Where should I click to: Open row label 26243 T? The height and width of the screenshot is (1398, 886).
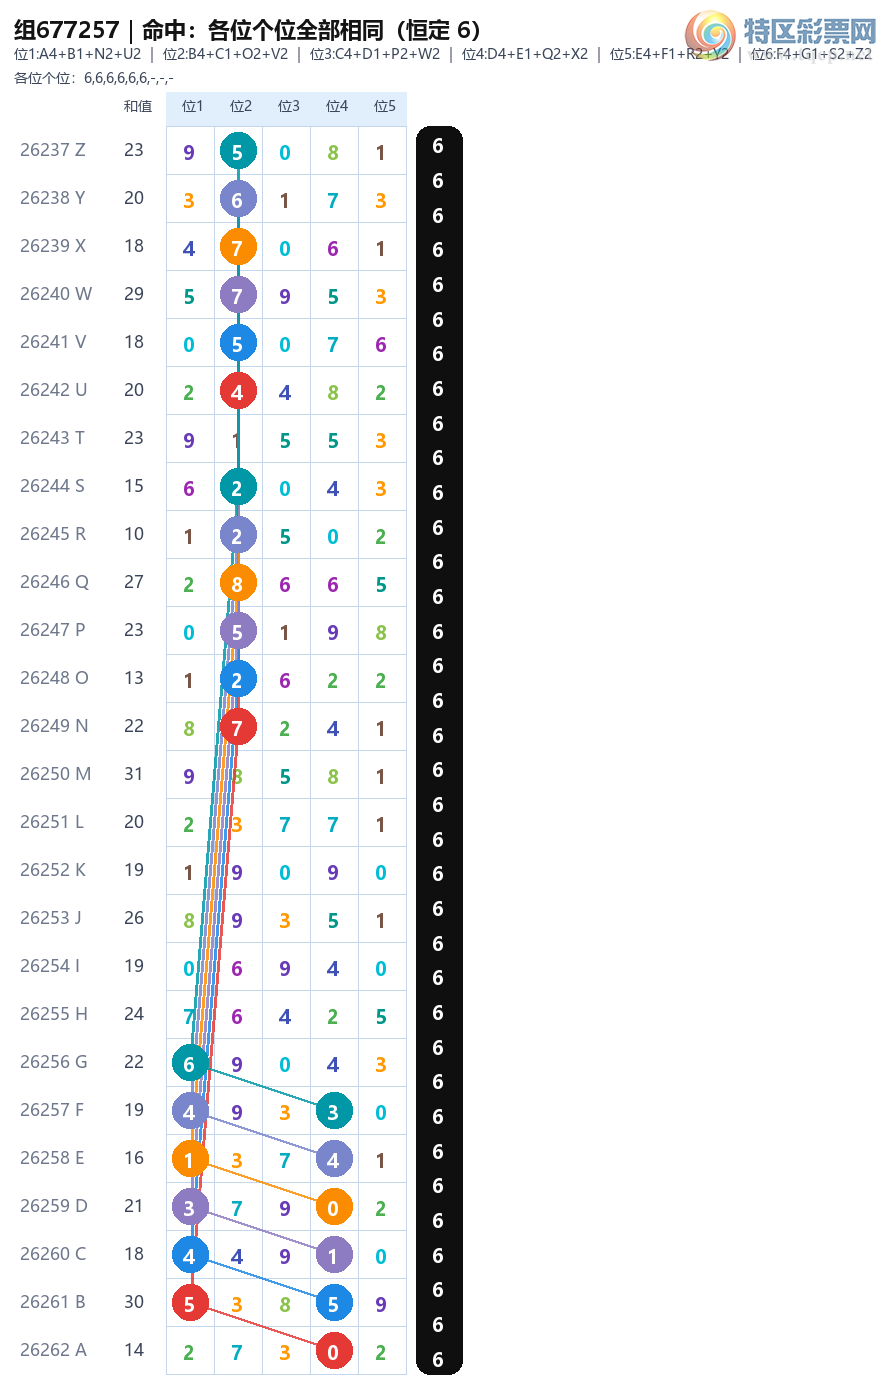point(52,438)
